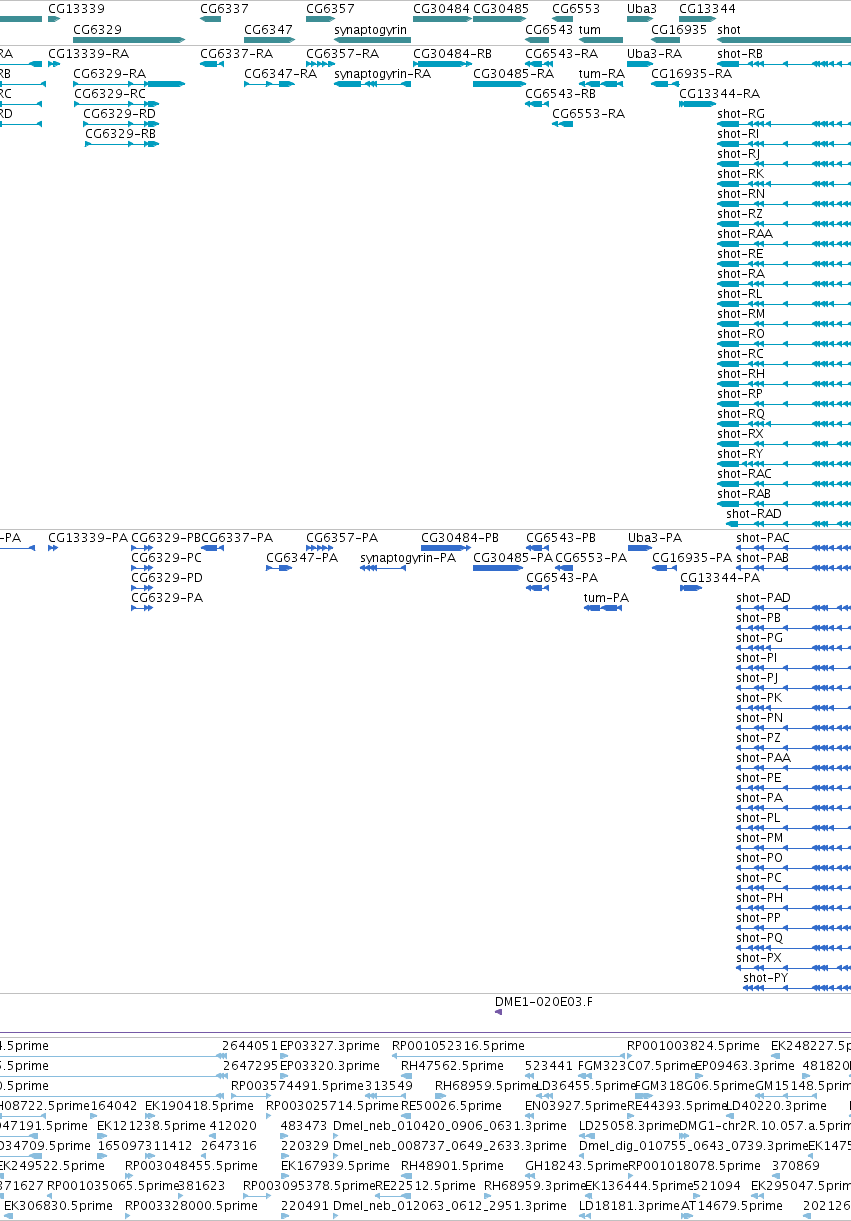Select protein CG30484-PB

pyautogui.click(x=460, y=538)
